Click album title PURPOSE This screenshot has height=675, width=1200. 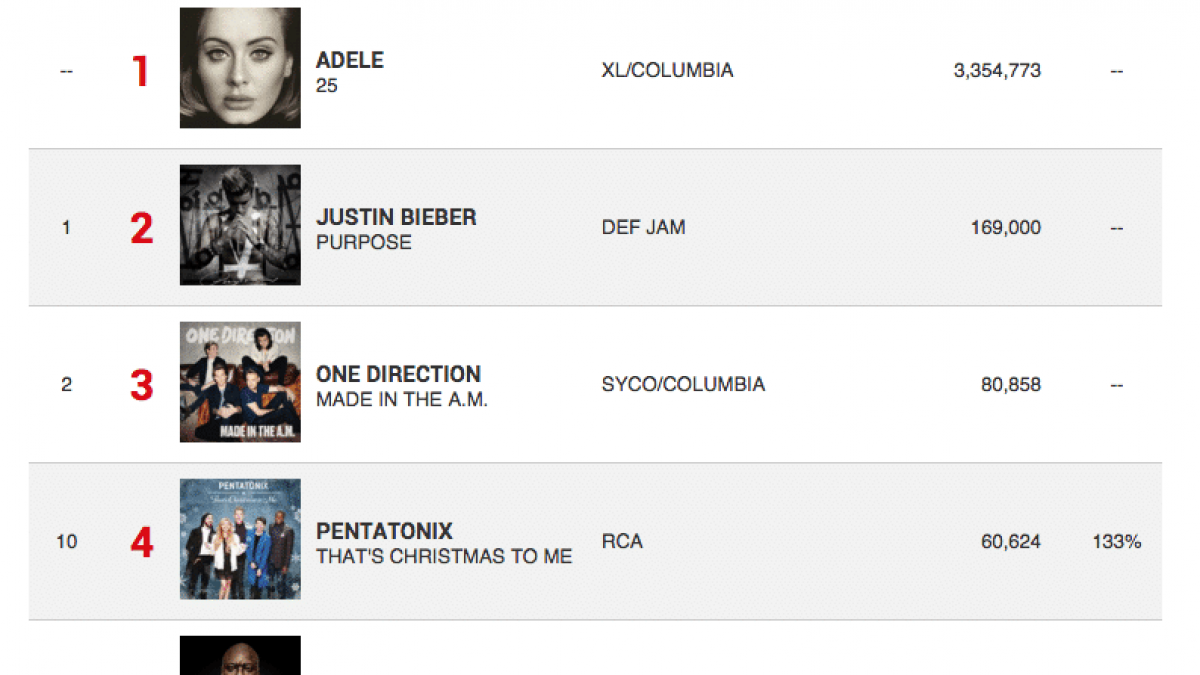click(x=364, y=243)
